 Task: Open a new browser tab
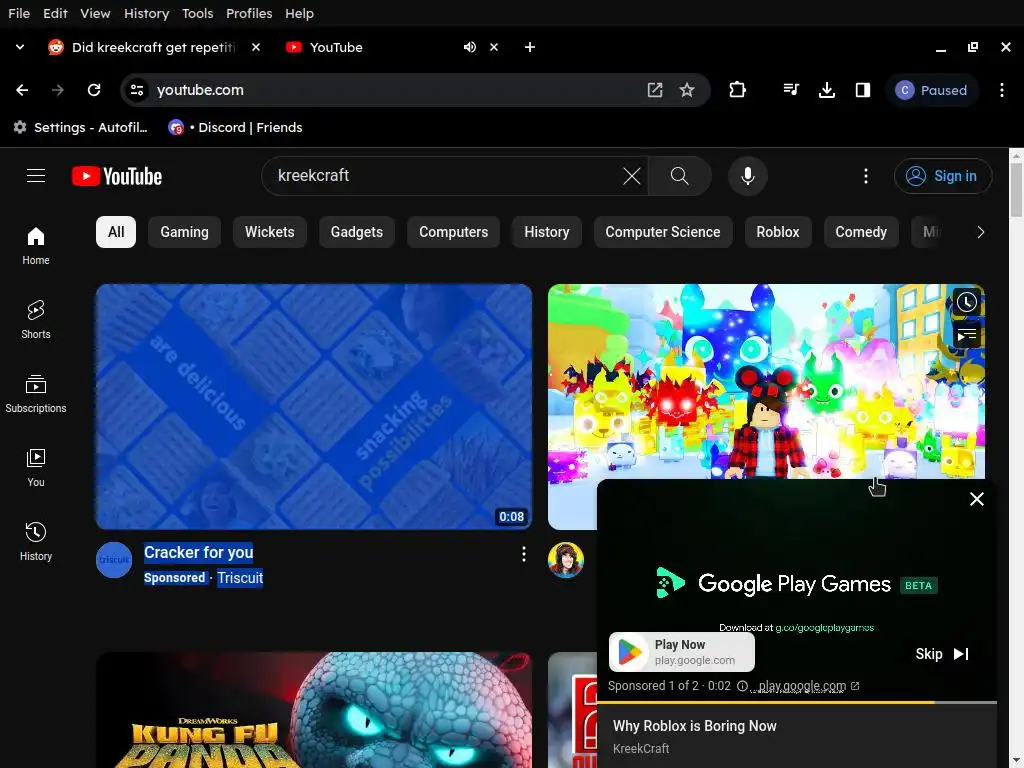(x=530, y=47)
